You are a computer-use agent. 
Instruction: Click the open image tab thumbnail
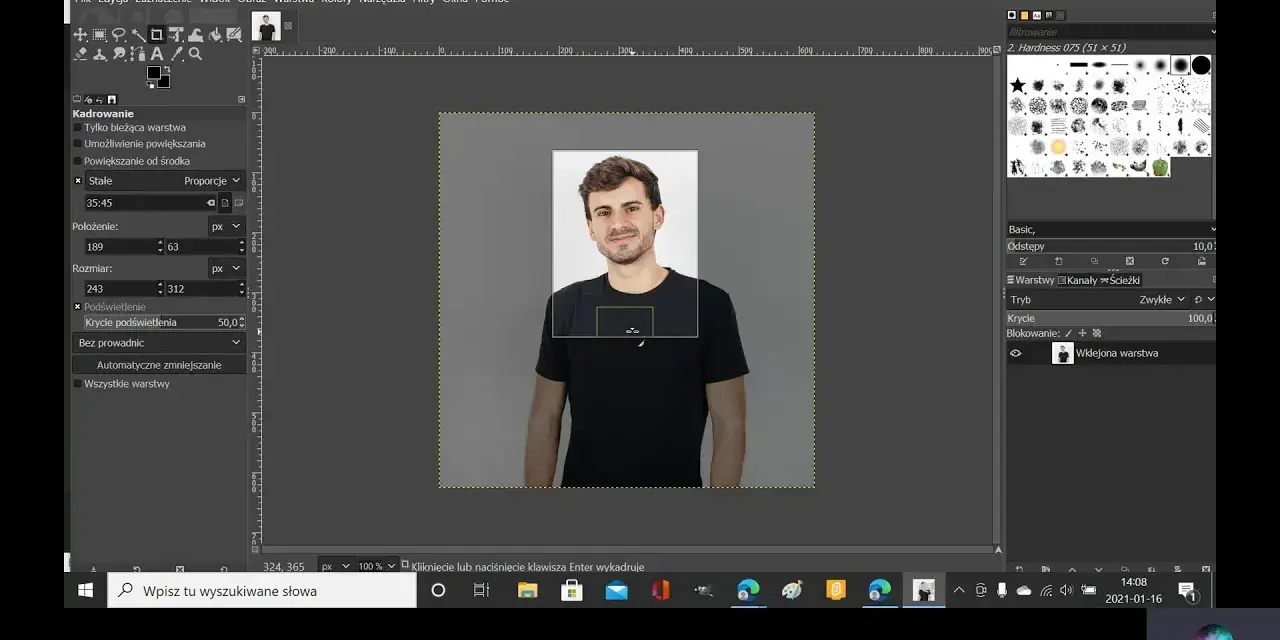click(x=266, y=27)
